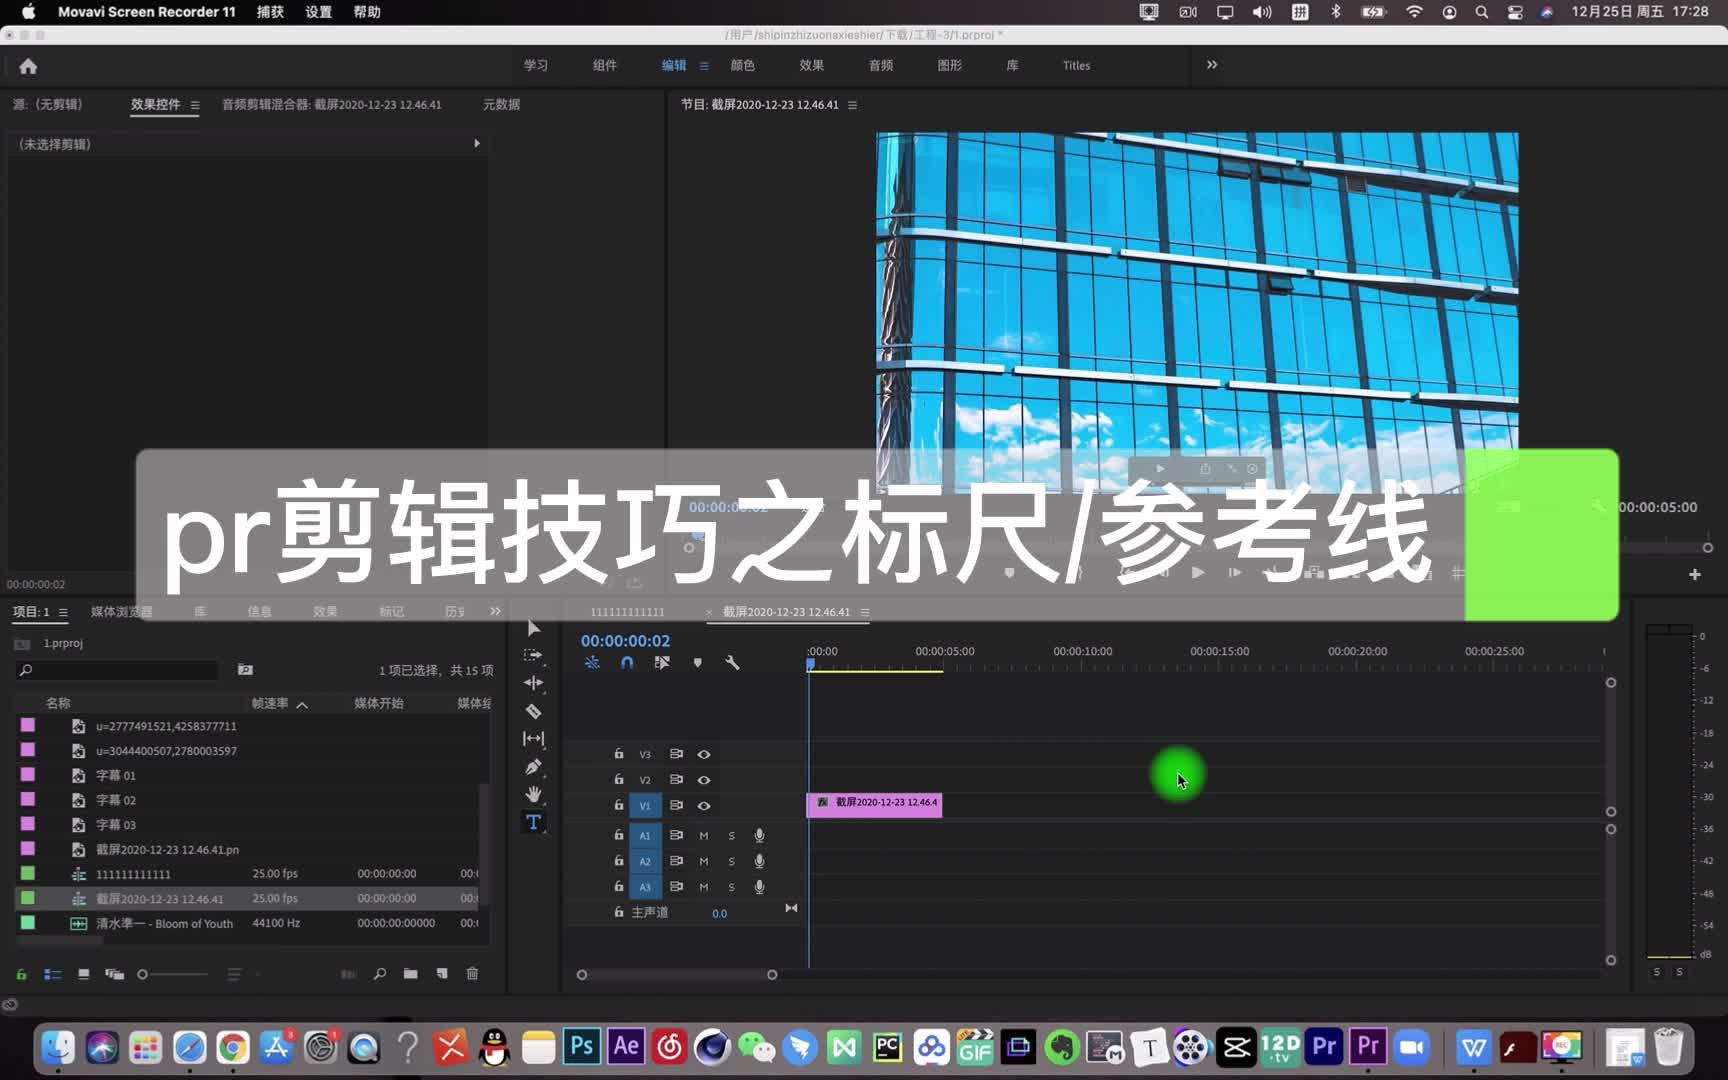
Task: Click the timeline timecode 00:00:00:02
Action: [625, 641]
